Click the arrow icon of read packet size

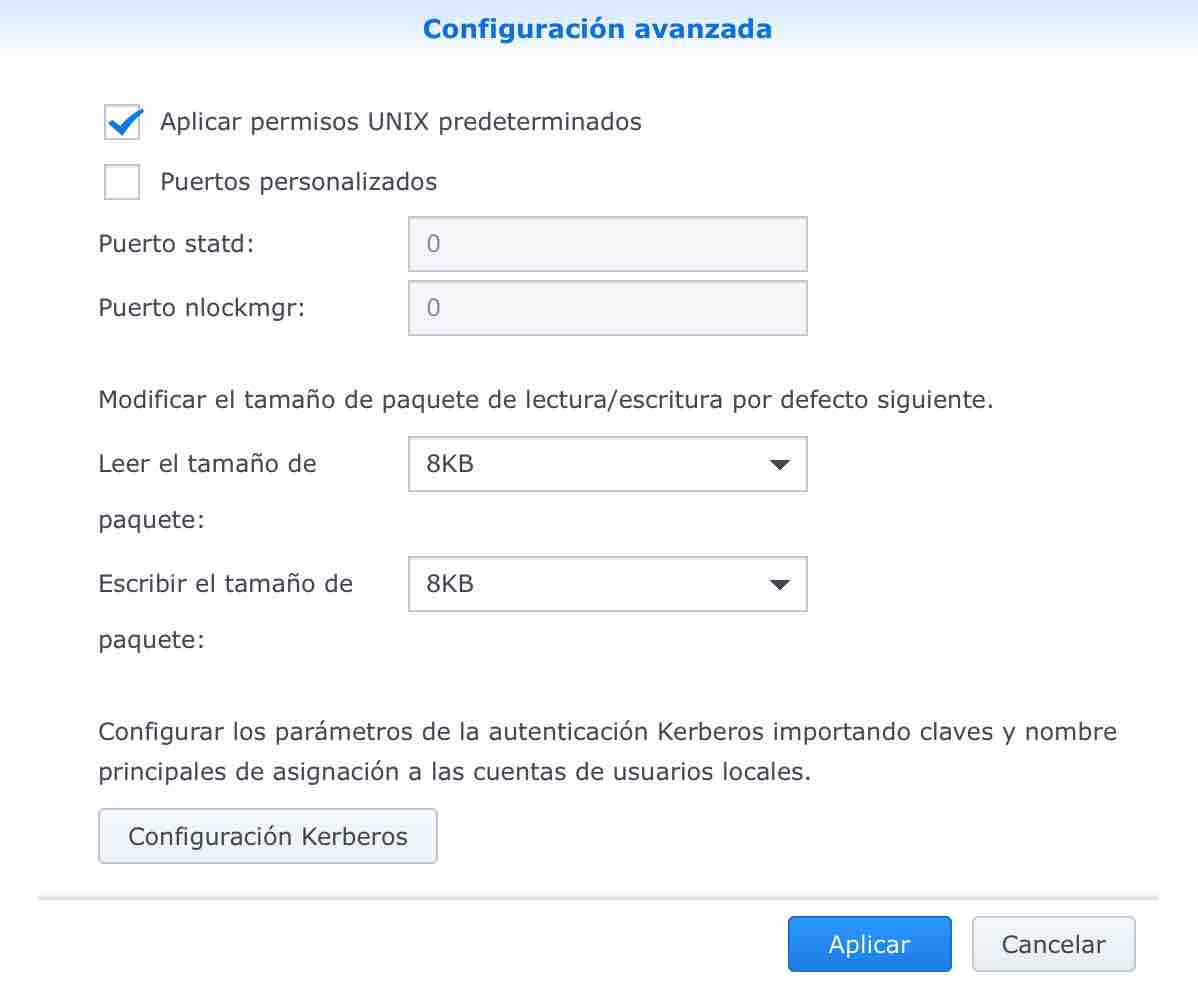click(780, 465)
